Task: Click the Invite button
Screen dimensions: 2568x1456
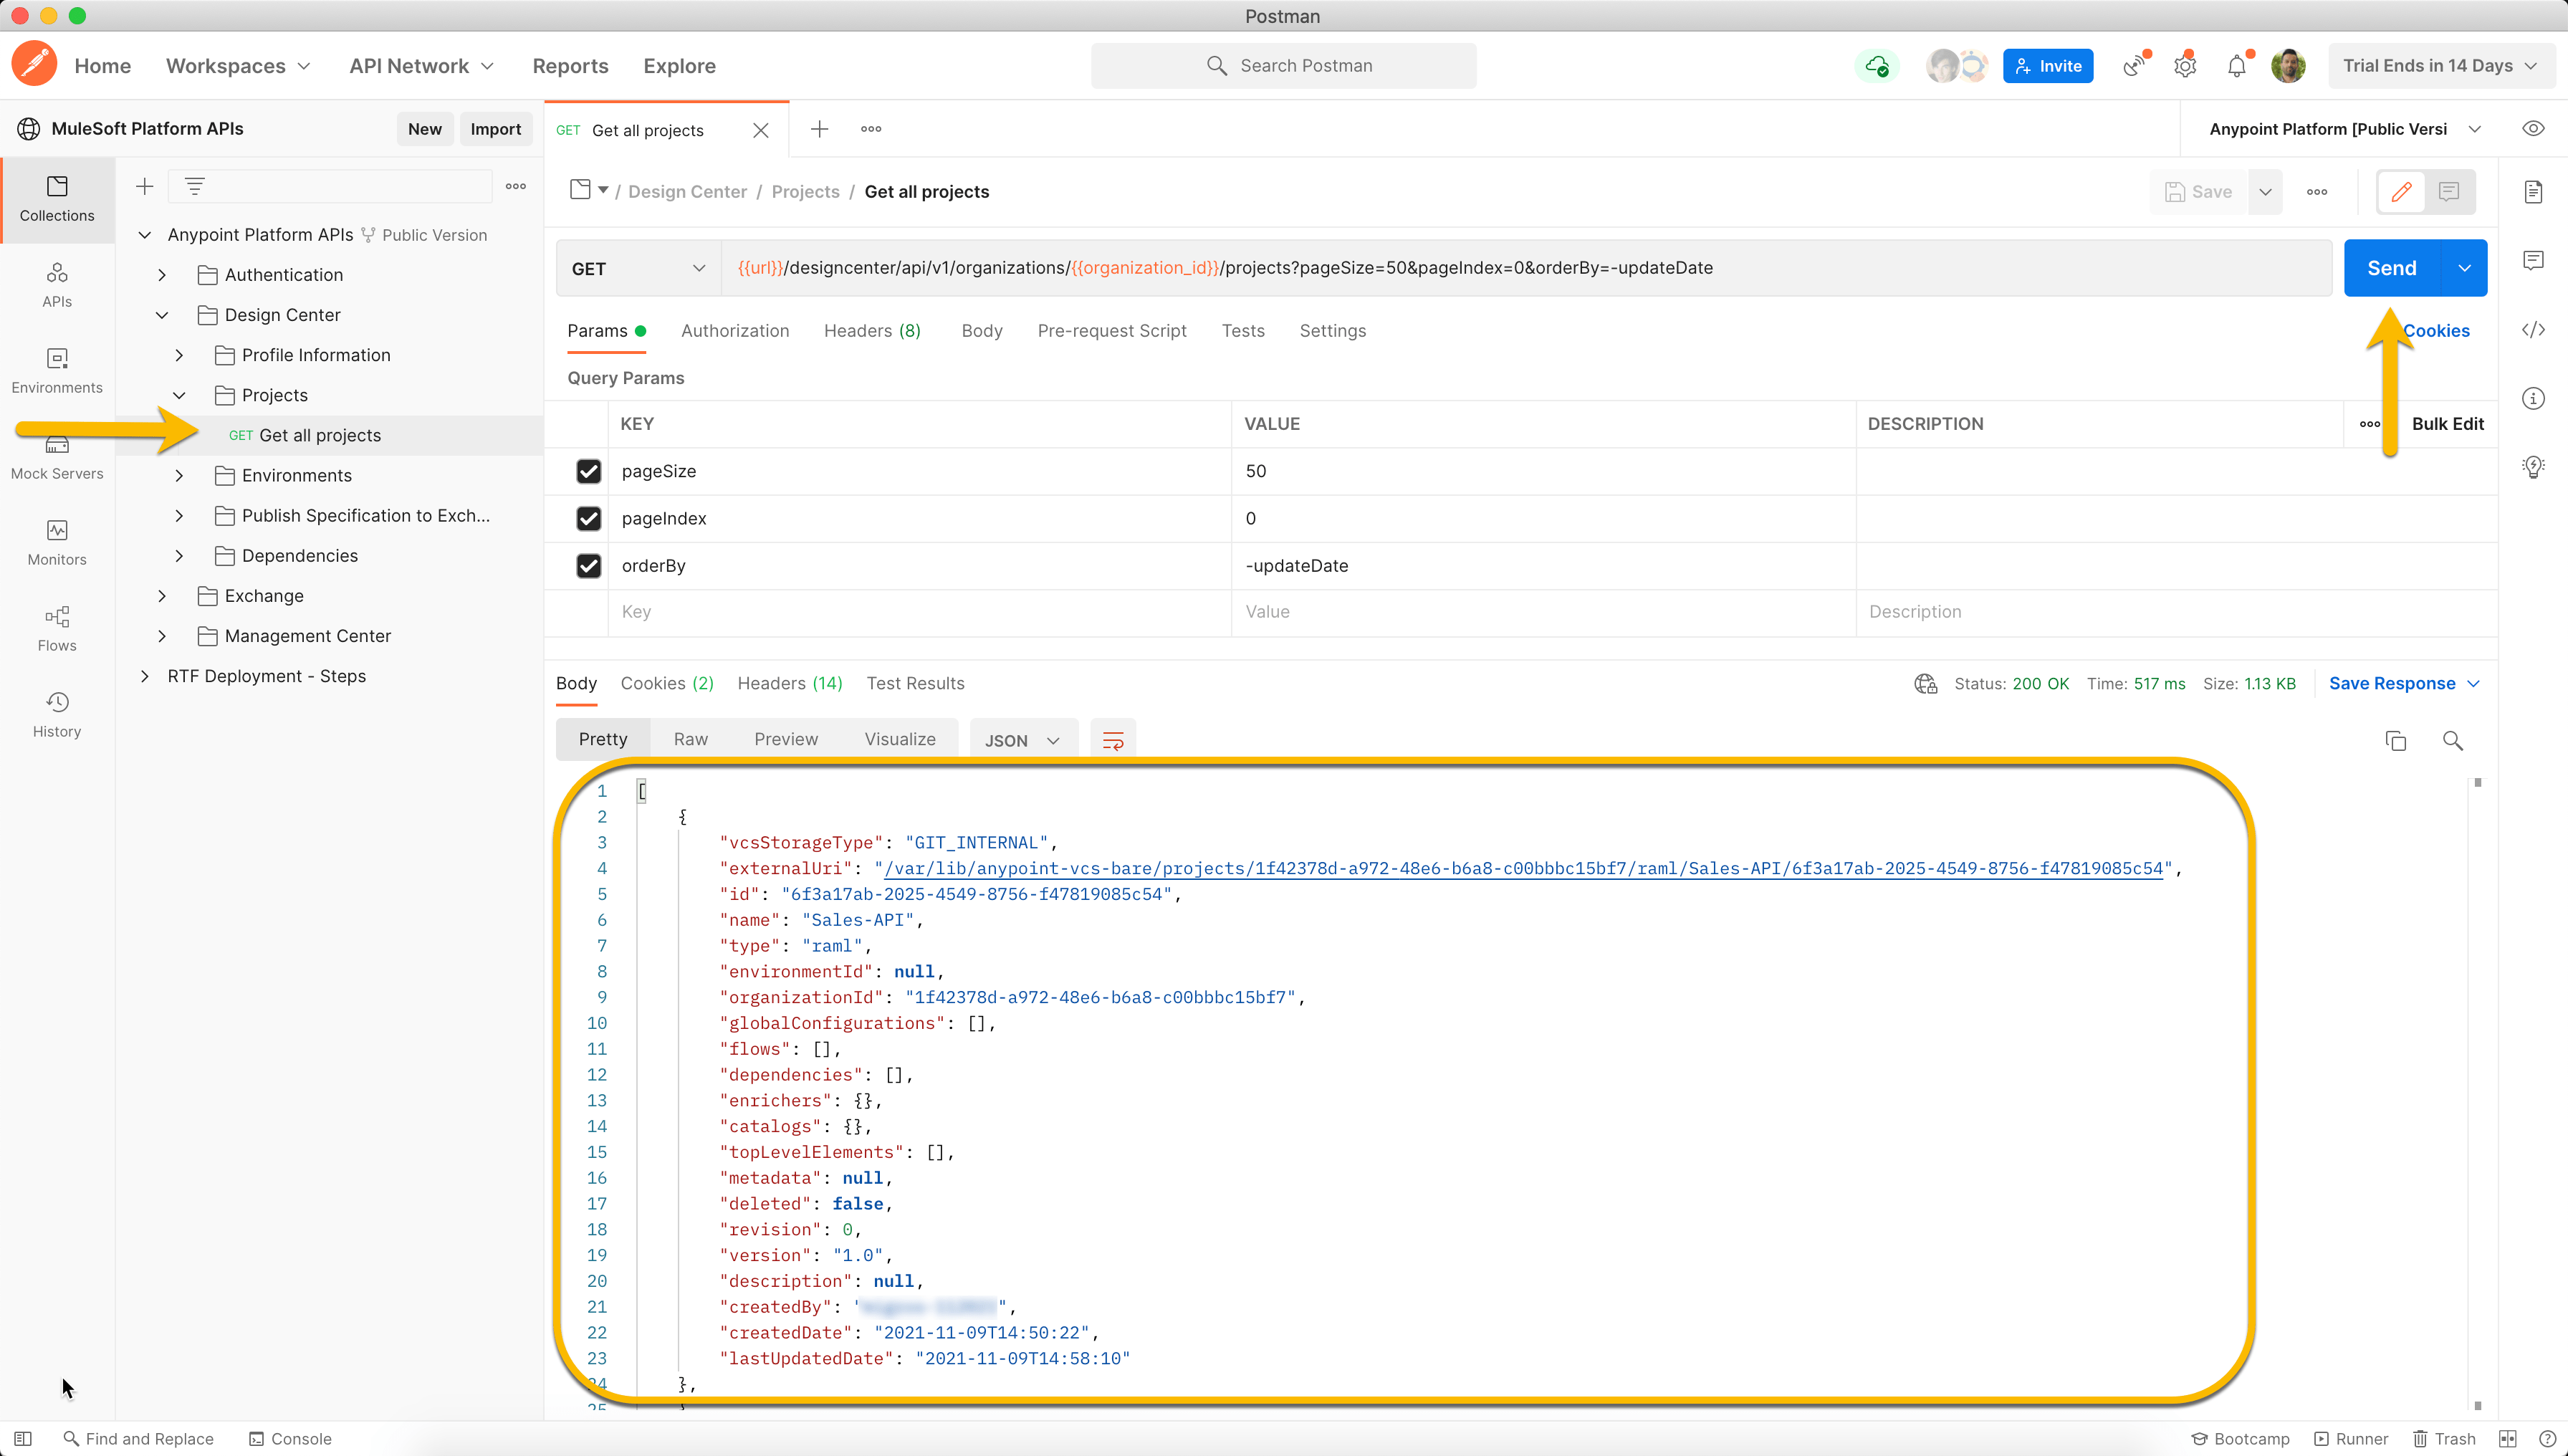Action: (x=2047, y=65)
